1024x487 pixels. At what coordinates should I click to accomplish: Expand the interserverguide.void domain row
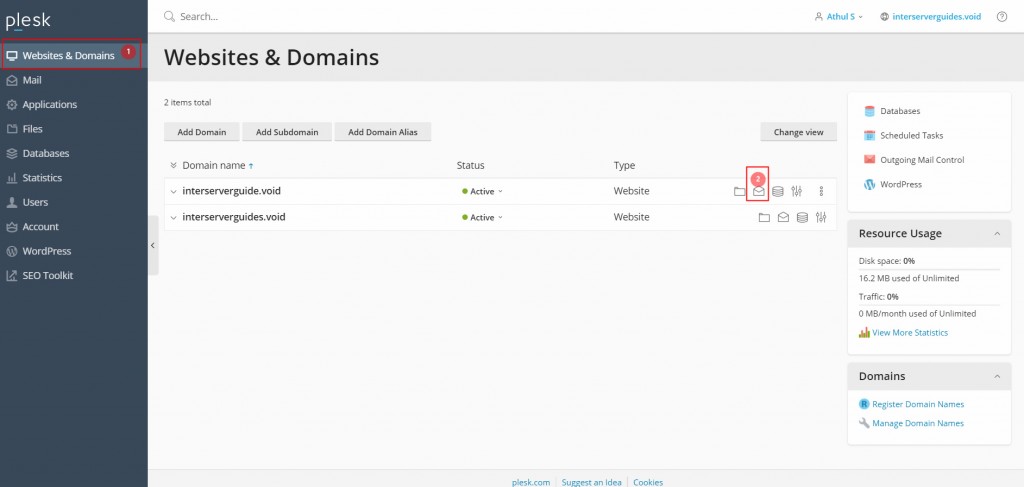click(173, 191)
